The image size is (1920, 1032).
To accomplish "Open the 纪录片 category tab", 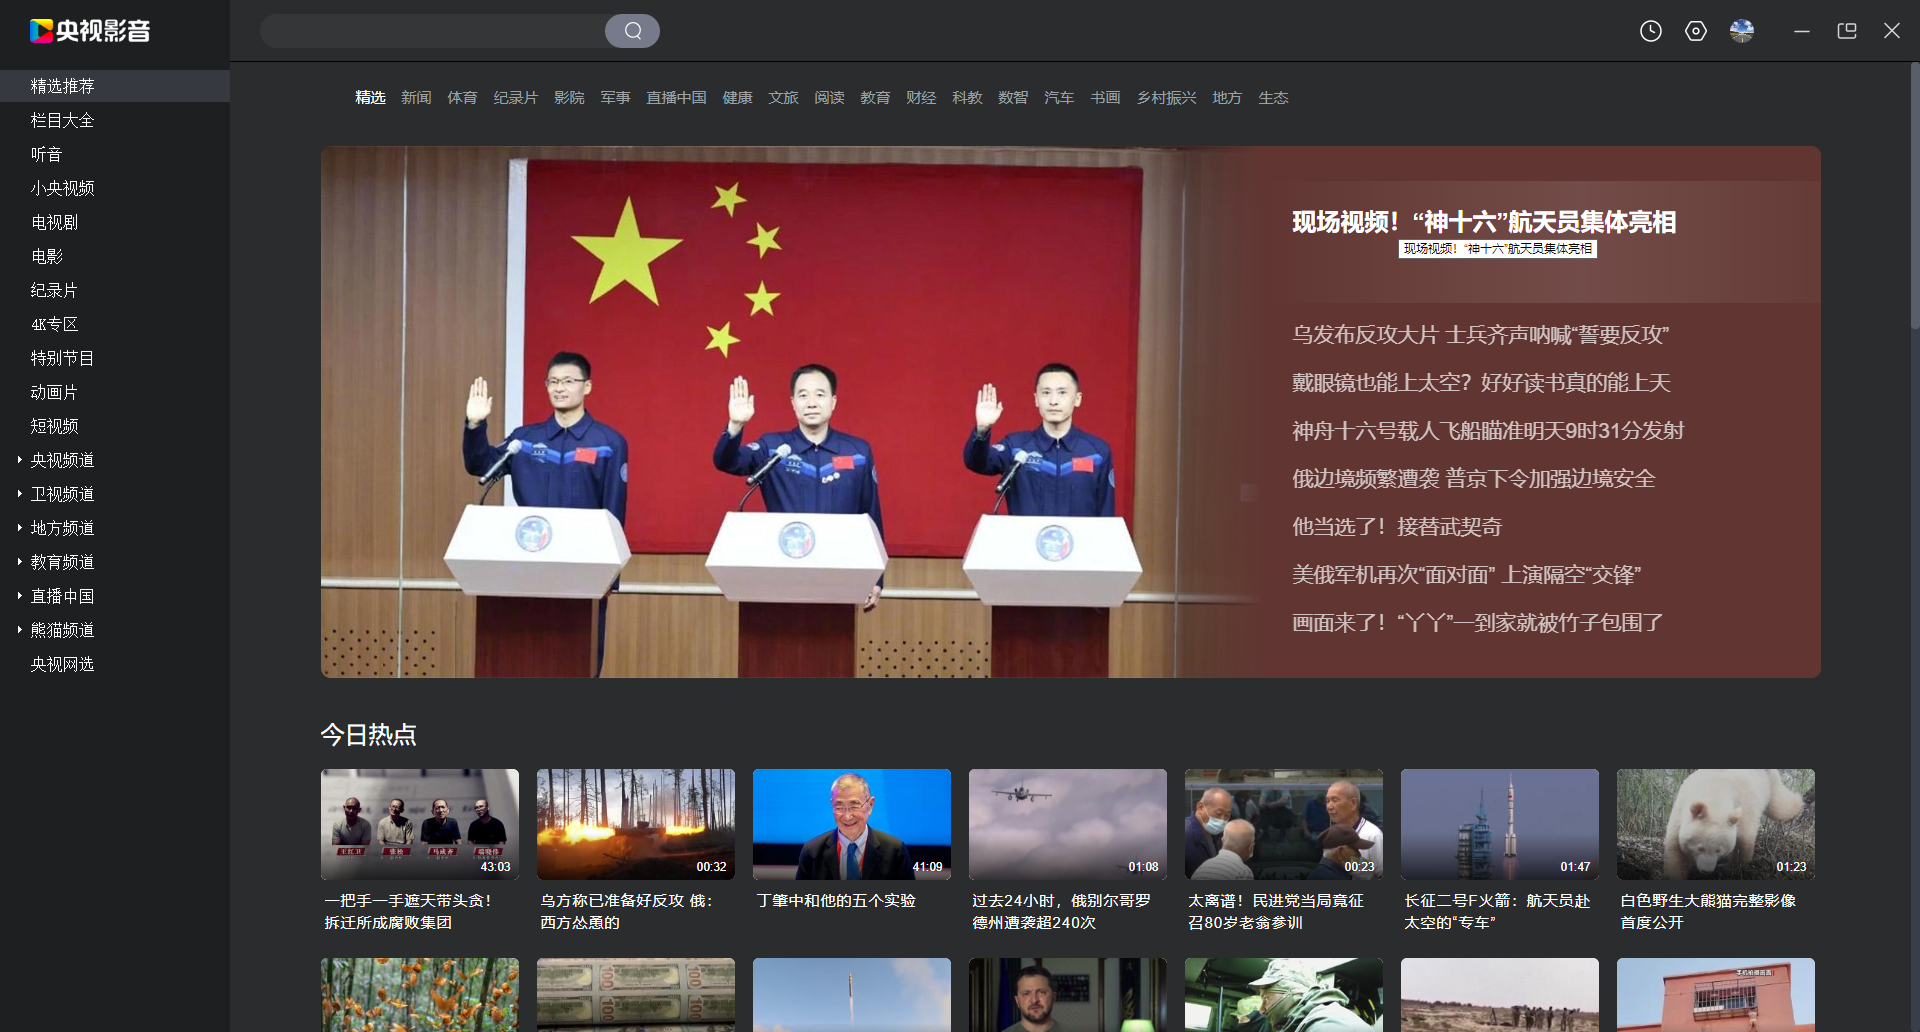I will [515, 98].
